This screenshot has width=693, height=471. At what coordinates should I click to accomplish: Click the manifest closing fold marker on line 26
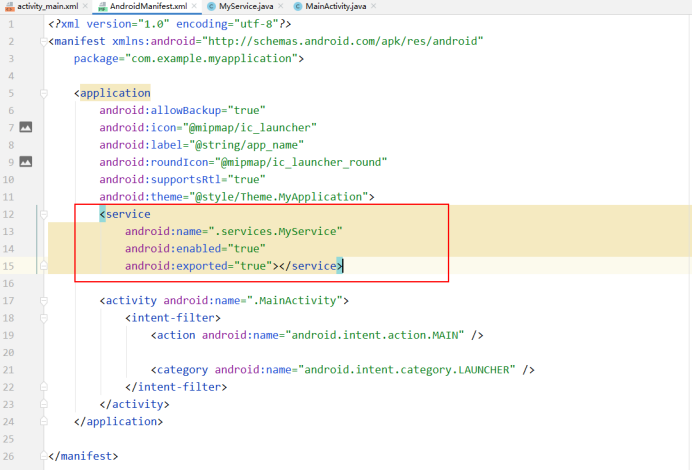coord(44,456)
